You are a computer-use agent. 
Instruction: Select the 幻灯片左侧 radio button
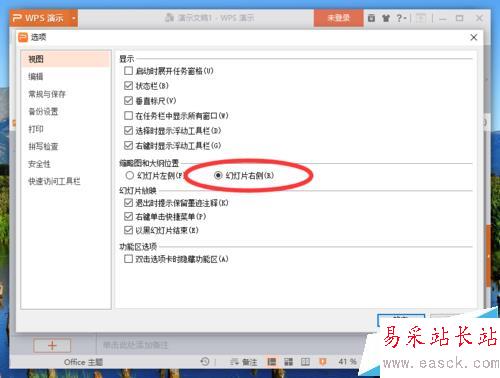(x=130, y=175)
